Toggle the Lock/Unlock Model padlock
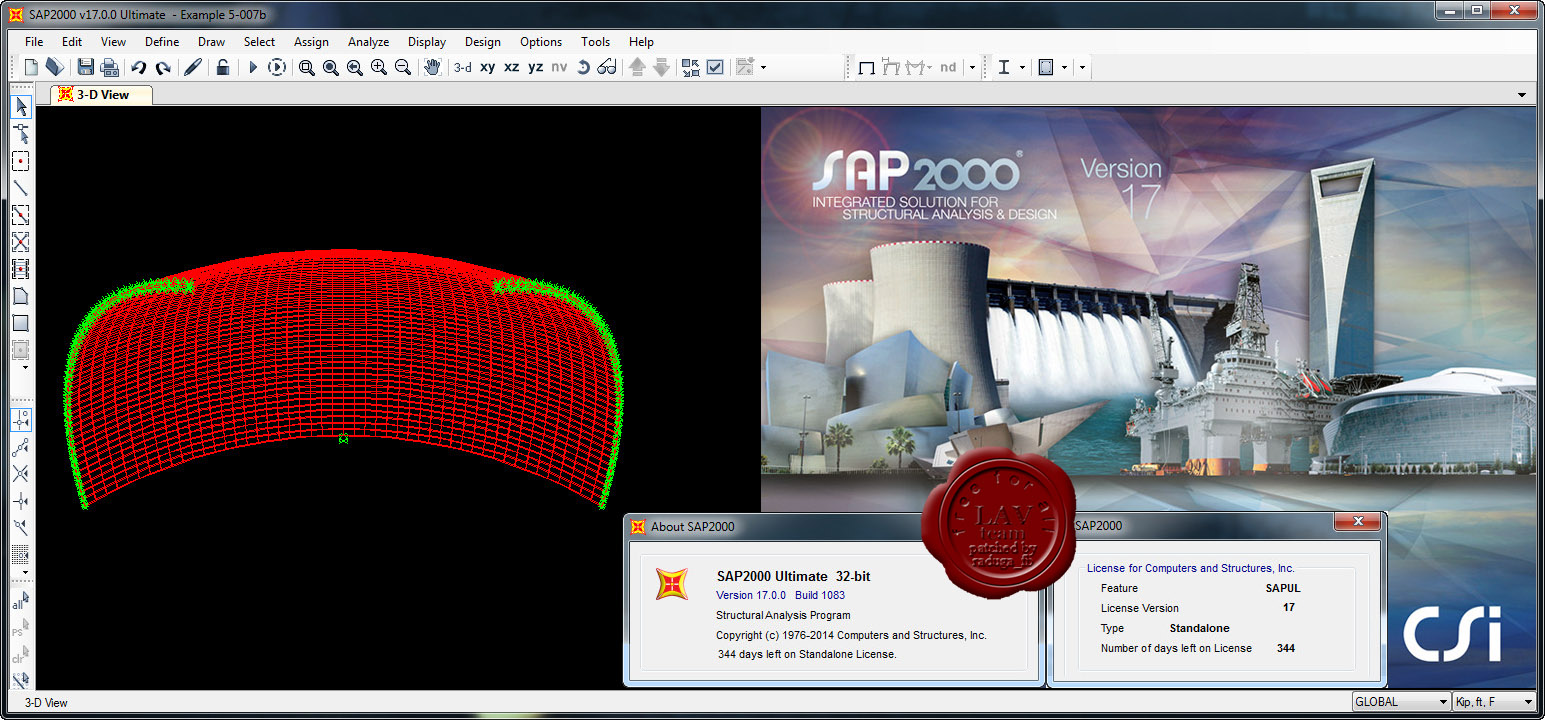Viewport: 1545px width, 720px height. [223, 67]
